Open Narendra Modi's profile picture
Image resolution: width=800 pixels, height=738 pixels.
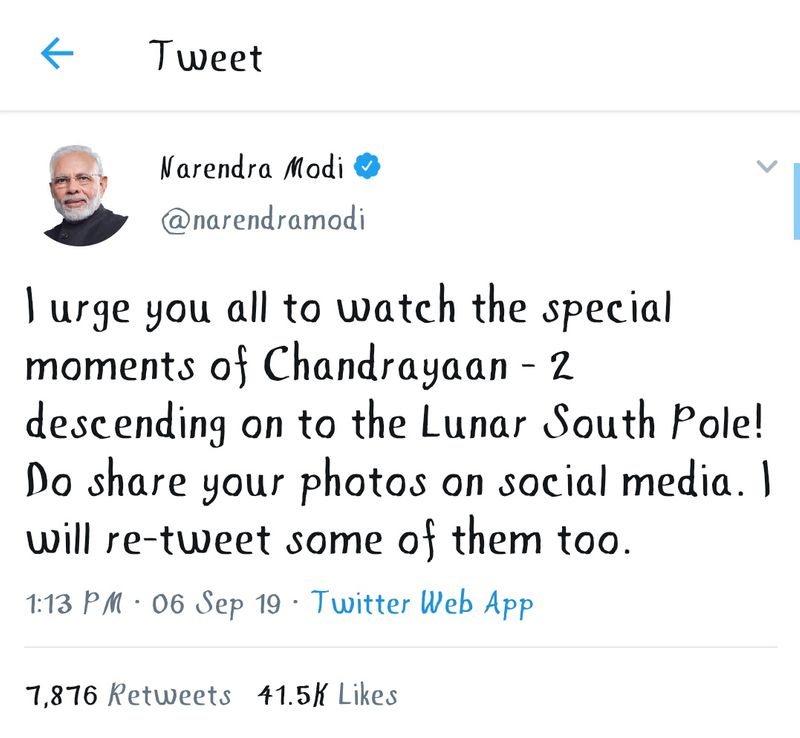click(85, 195)
